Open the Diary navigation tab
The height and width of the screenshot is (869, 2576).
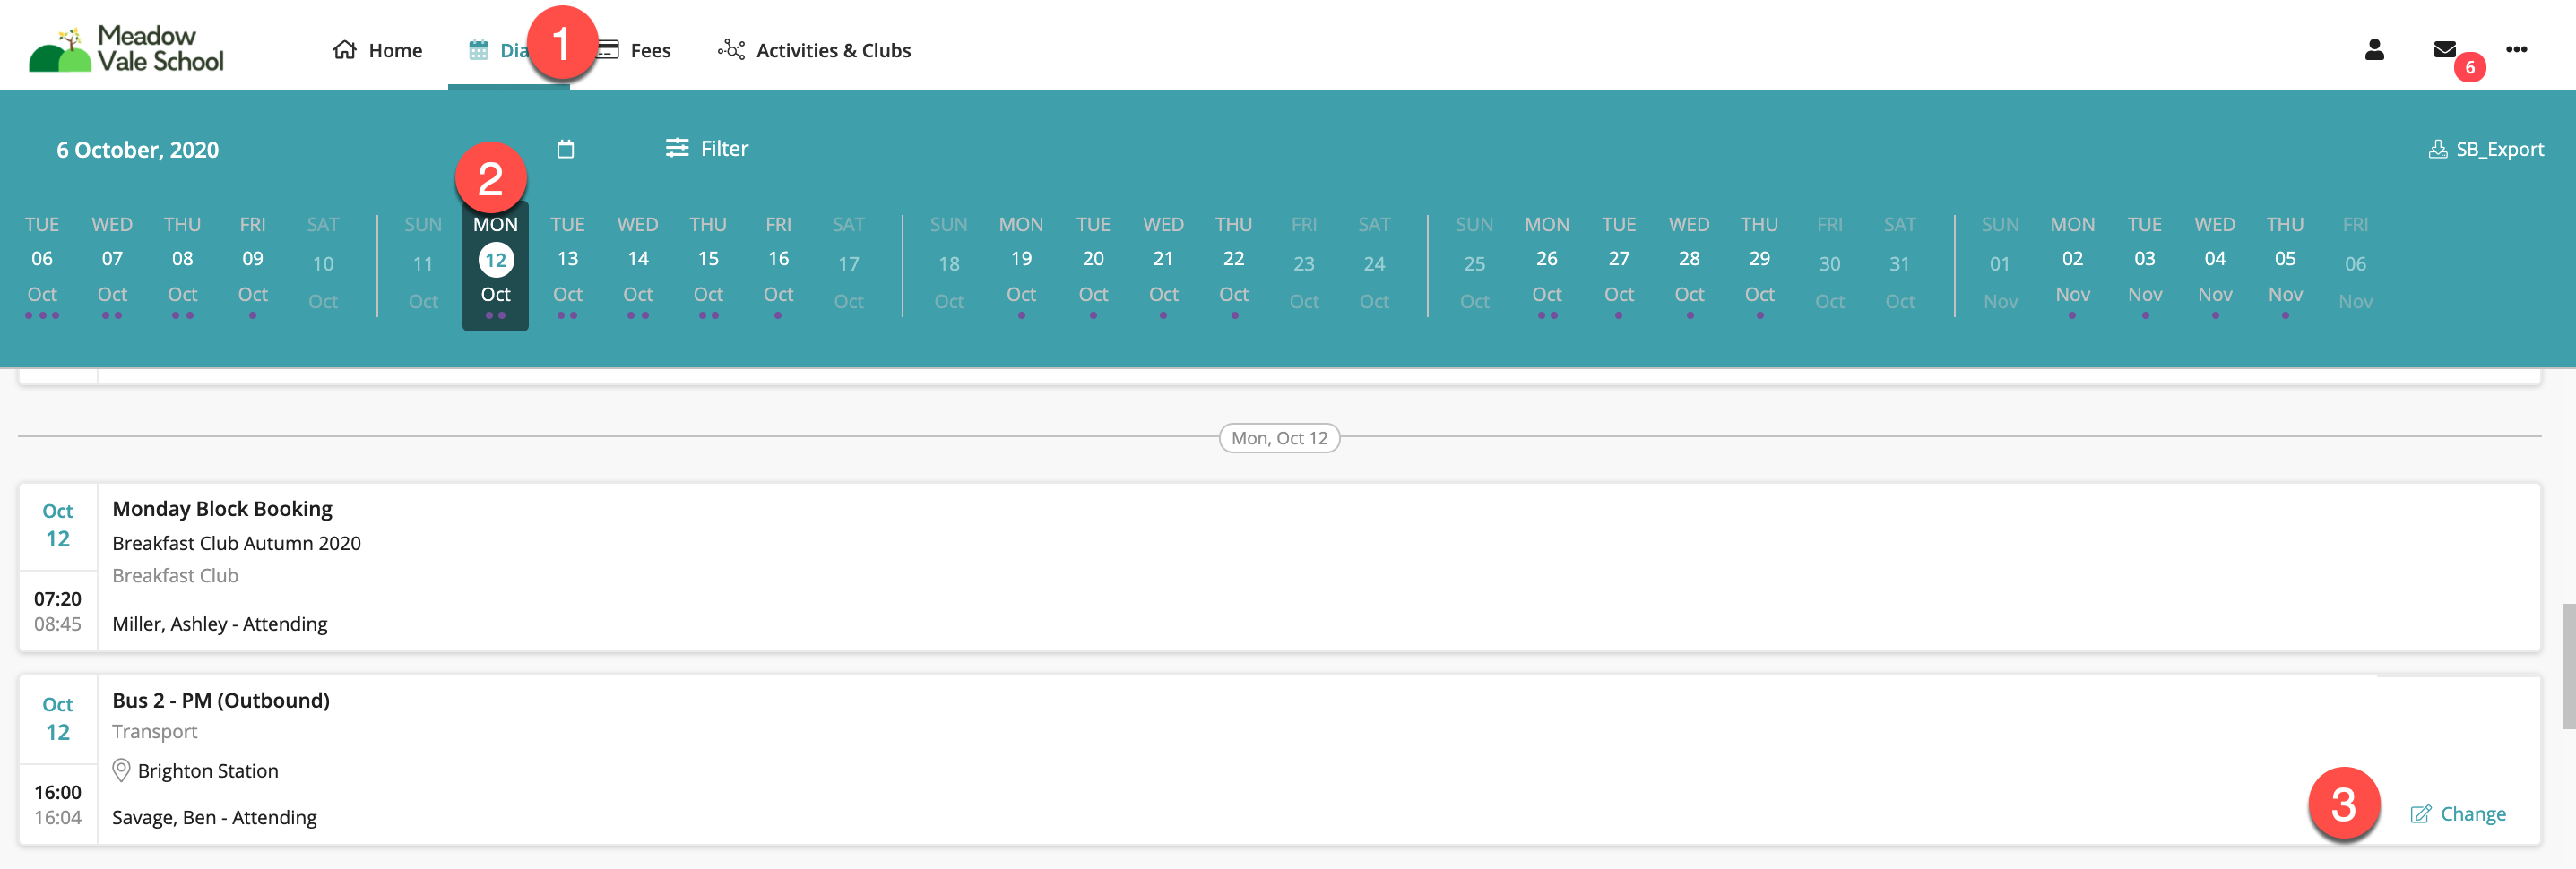point(508,50)
